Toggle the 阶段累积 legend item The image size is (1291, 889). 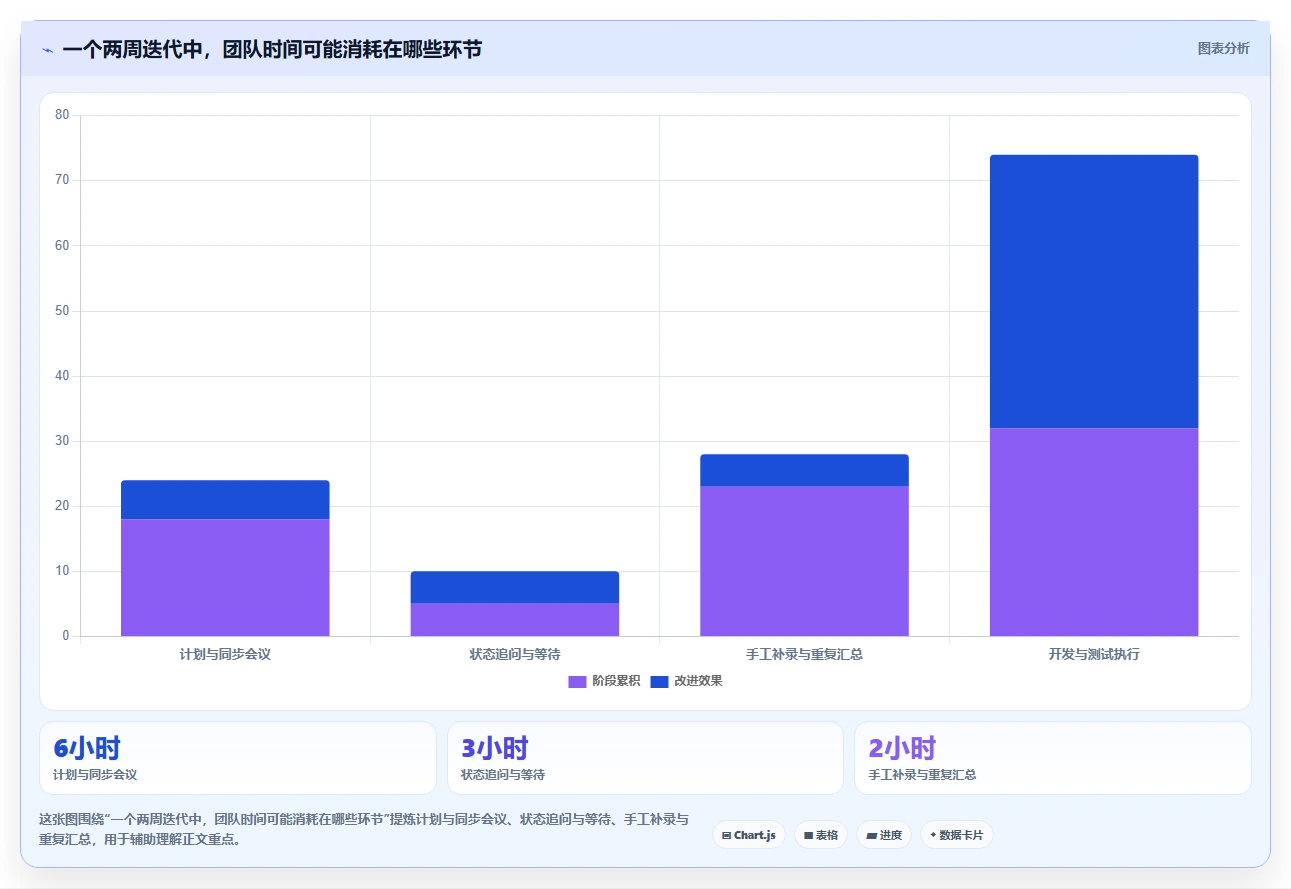point(604,681)
